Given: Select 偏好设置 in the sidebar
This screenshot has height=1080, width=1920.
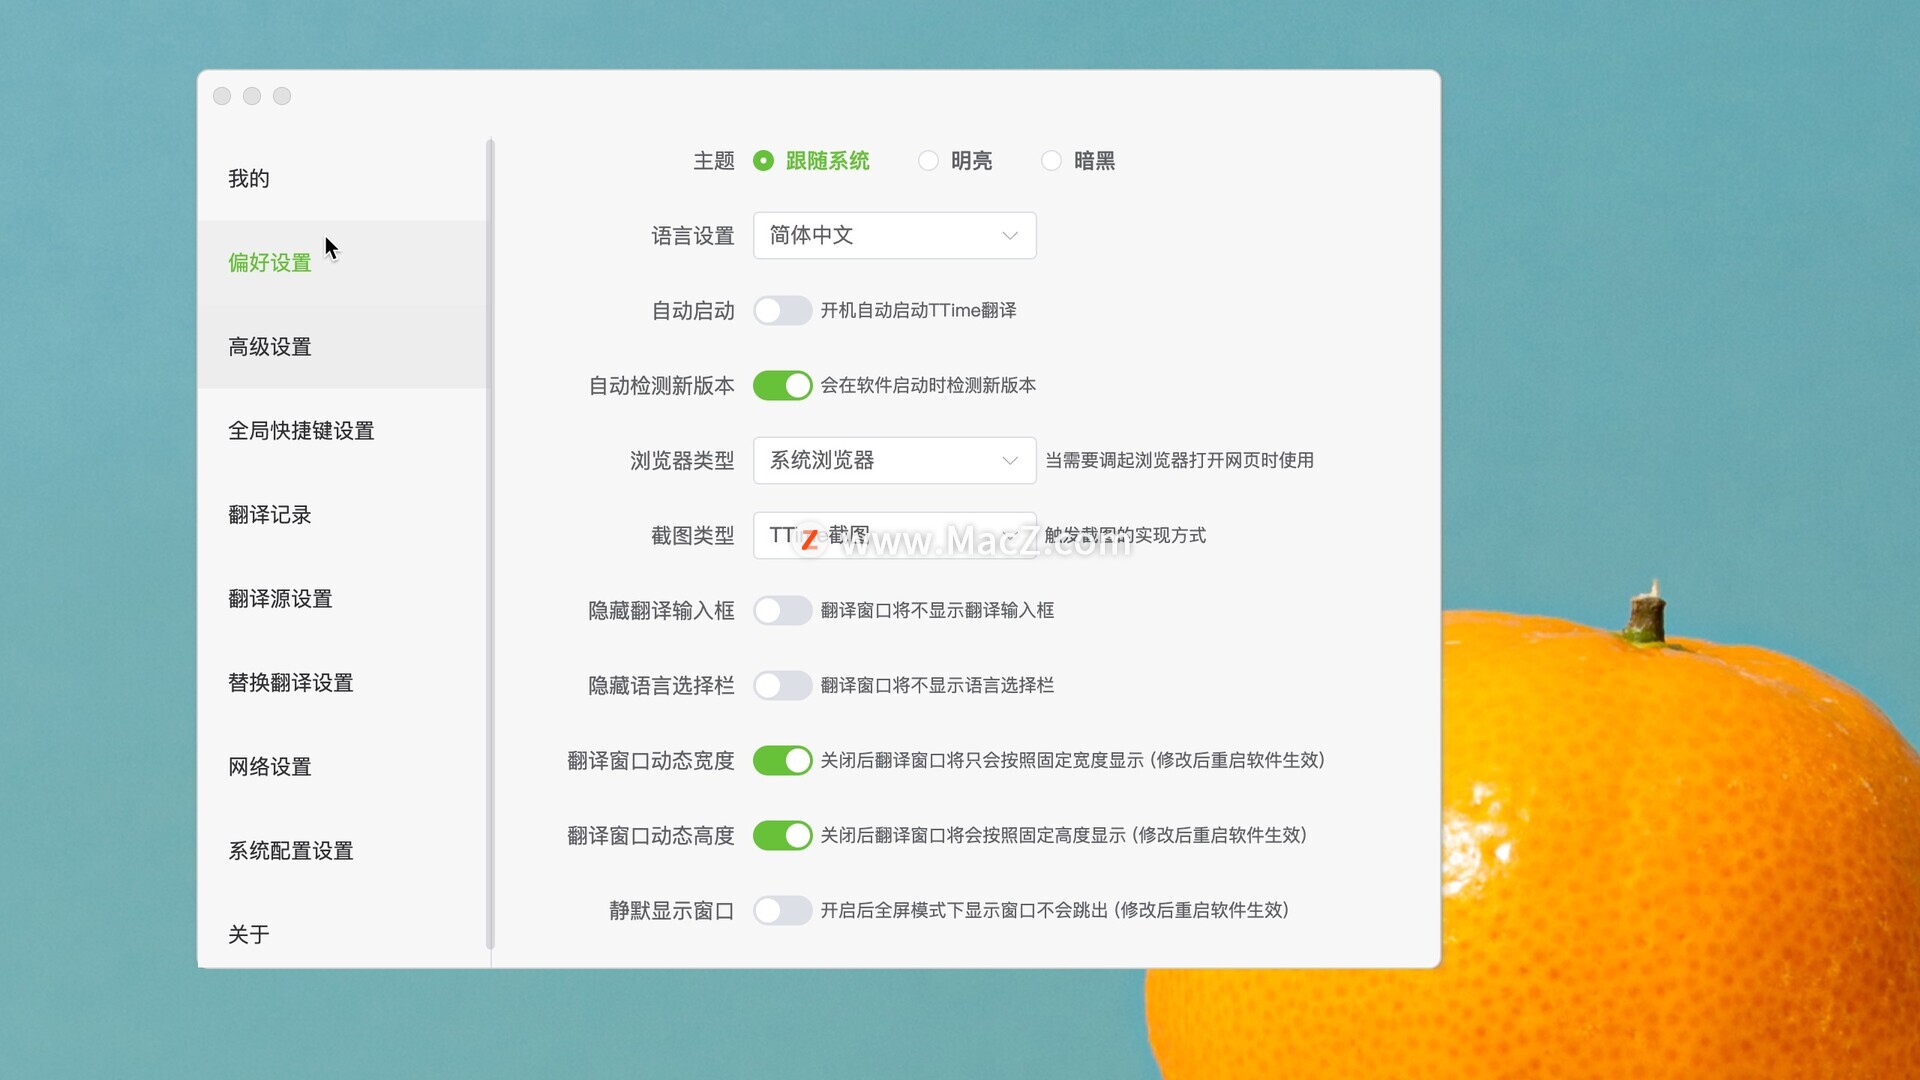Looking at the screenshot, I should point(342,262).
